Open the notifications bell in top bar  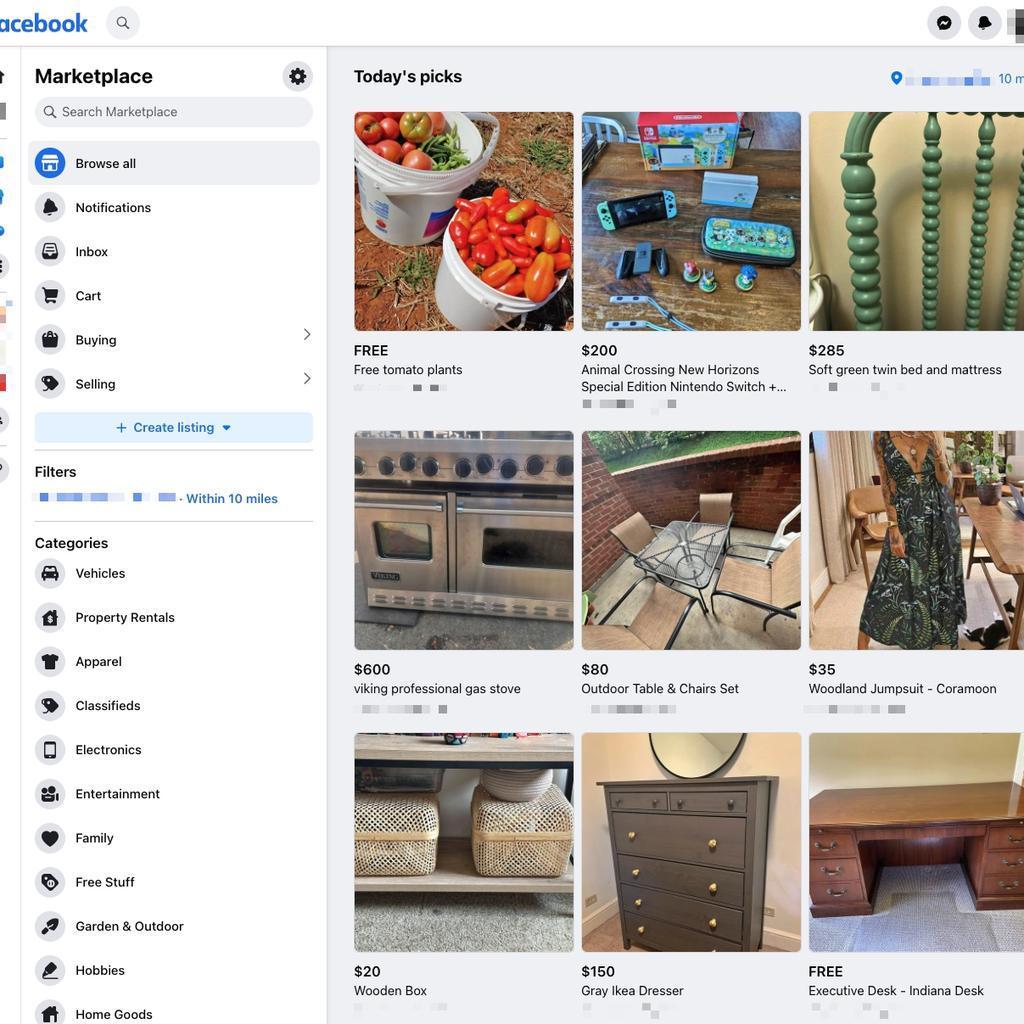pyautogui.click(x=985, y=23)
